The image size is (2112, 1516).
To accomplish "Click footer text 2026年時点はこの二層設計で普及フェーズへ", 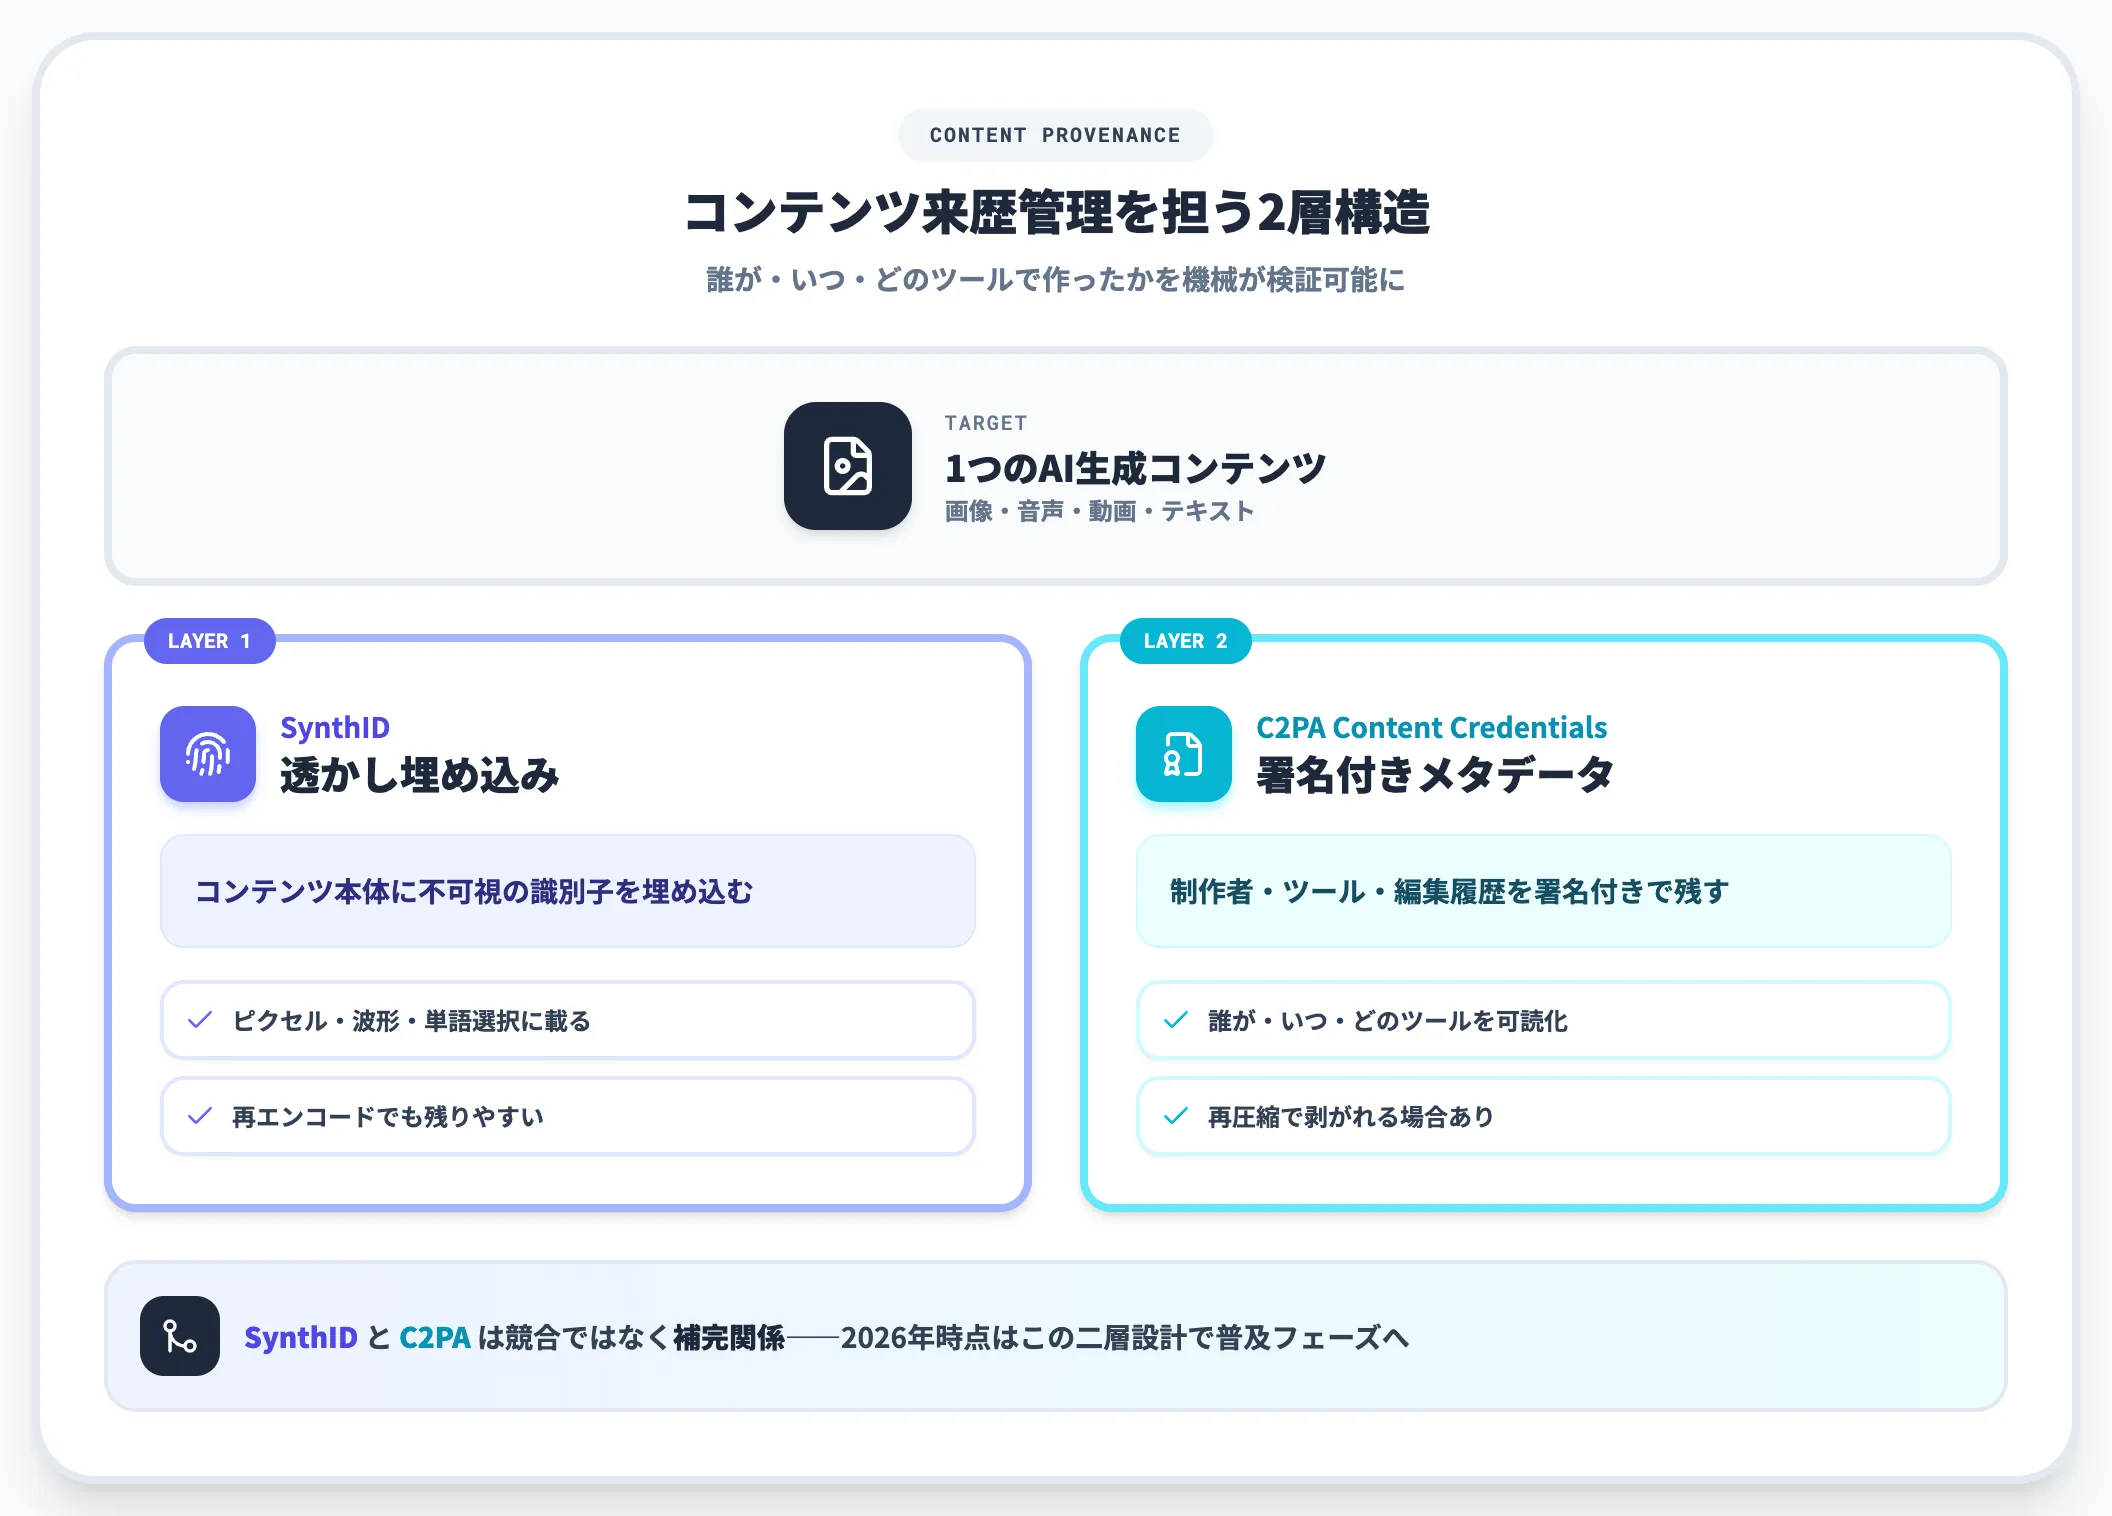I will [x=1125, y=1337].
